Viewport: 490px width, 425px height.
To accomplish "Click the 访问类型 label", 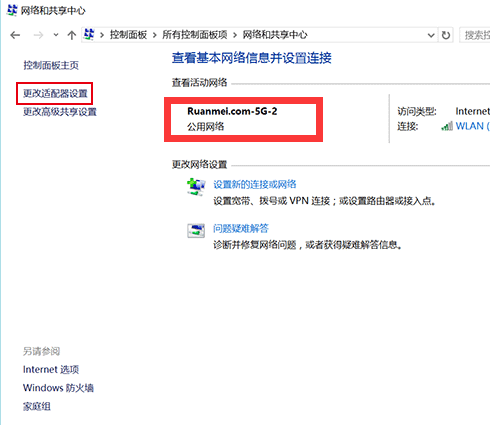I will click(x=417, y=111).
